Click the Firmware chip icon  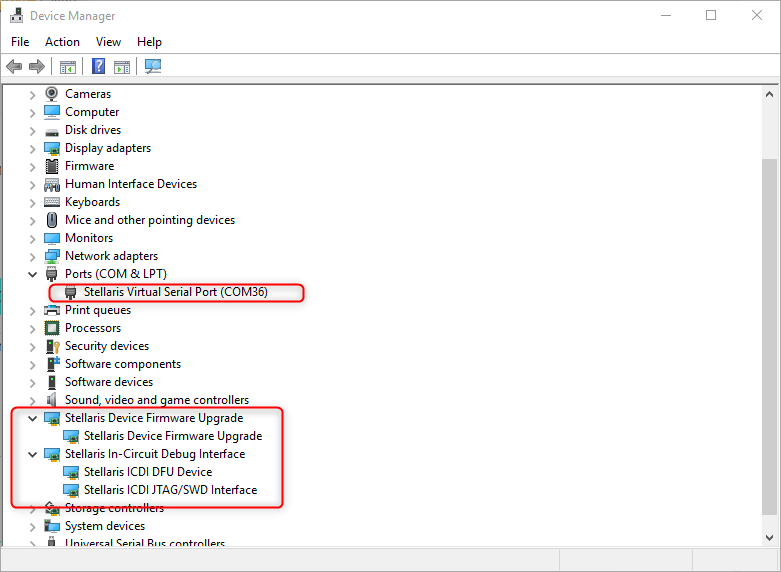point(52,166)
